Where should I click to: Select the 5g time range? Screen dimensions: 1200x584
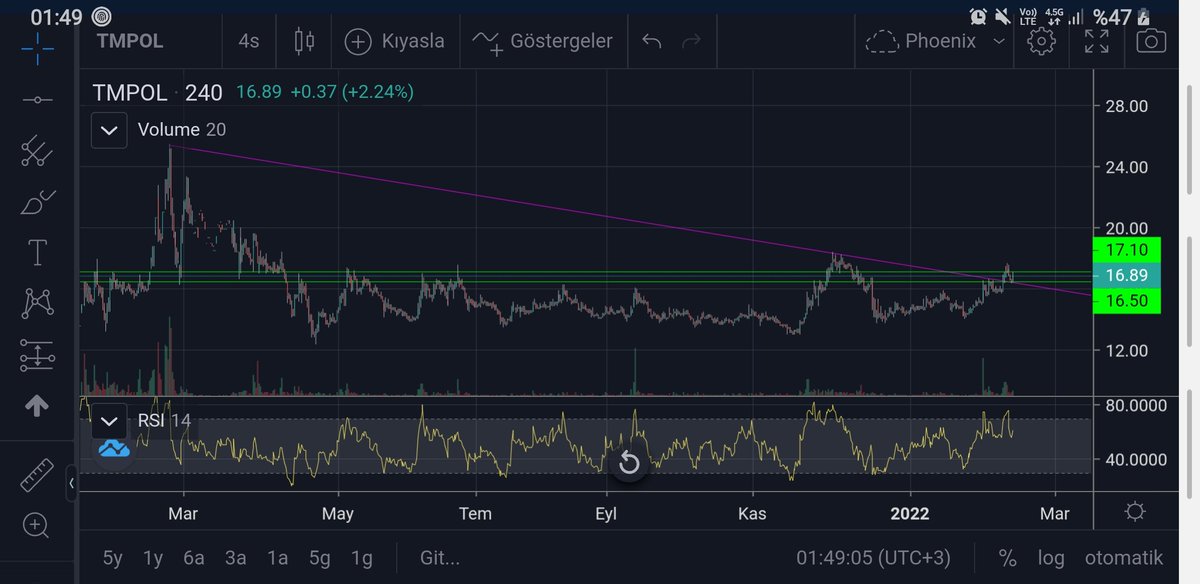pyautogui.click(x=319, y=558)
